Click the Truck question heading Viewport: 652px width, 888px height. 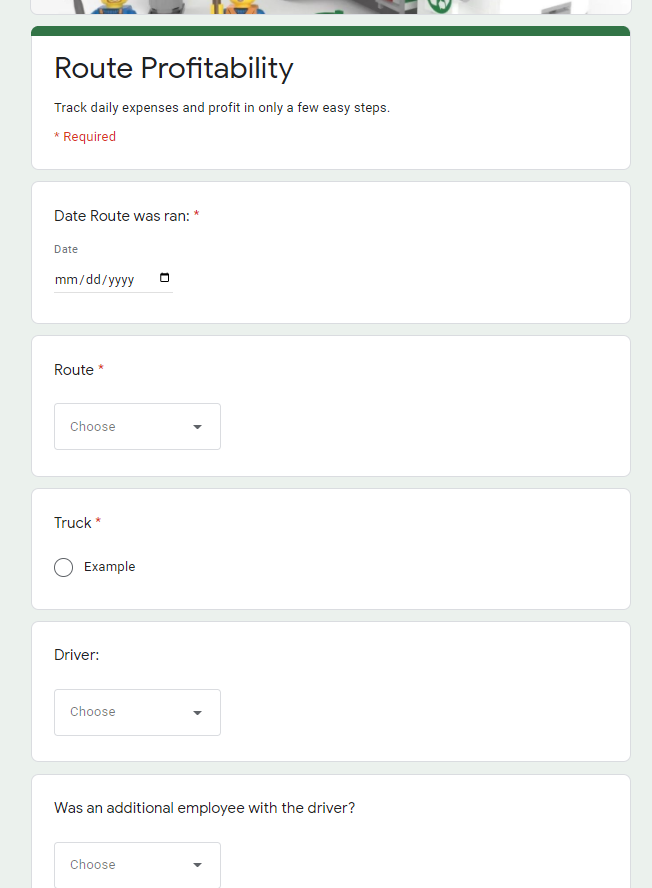tap(71, 522)
